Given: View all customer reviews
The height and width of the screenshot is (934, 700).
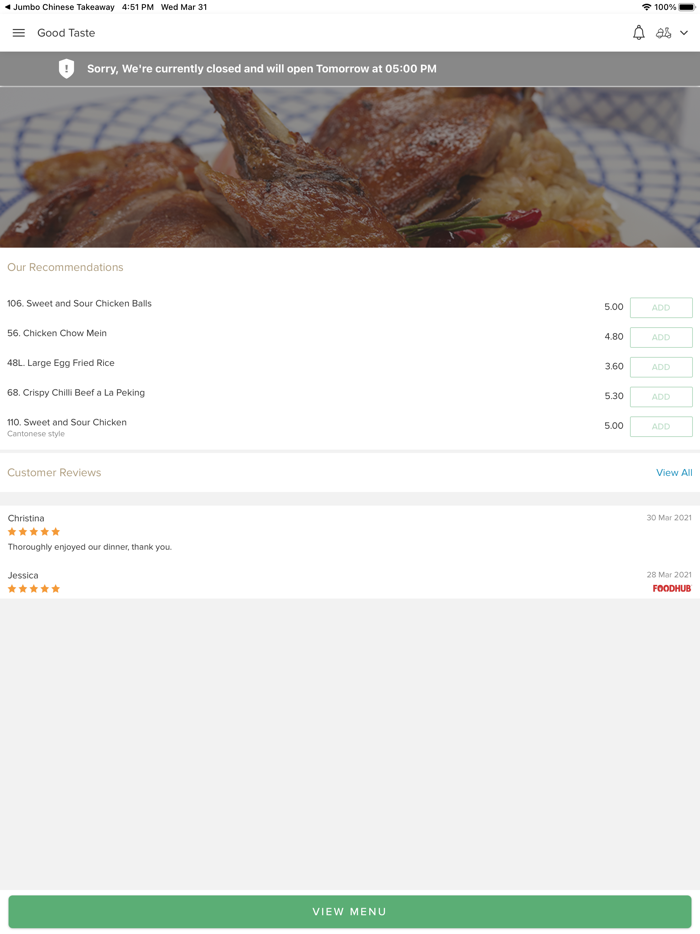Looking at the screenshot, I should pyautogui.click(x=674, y=473).
